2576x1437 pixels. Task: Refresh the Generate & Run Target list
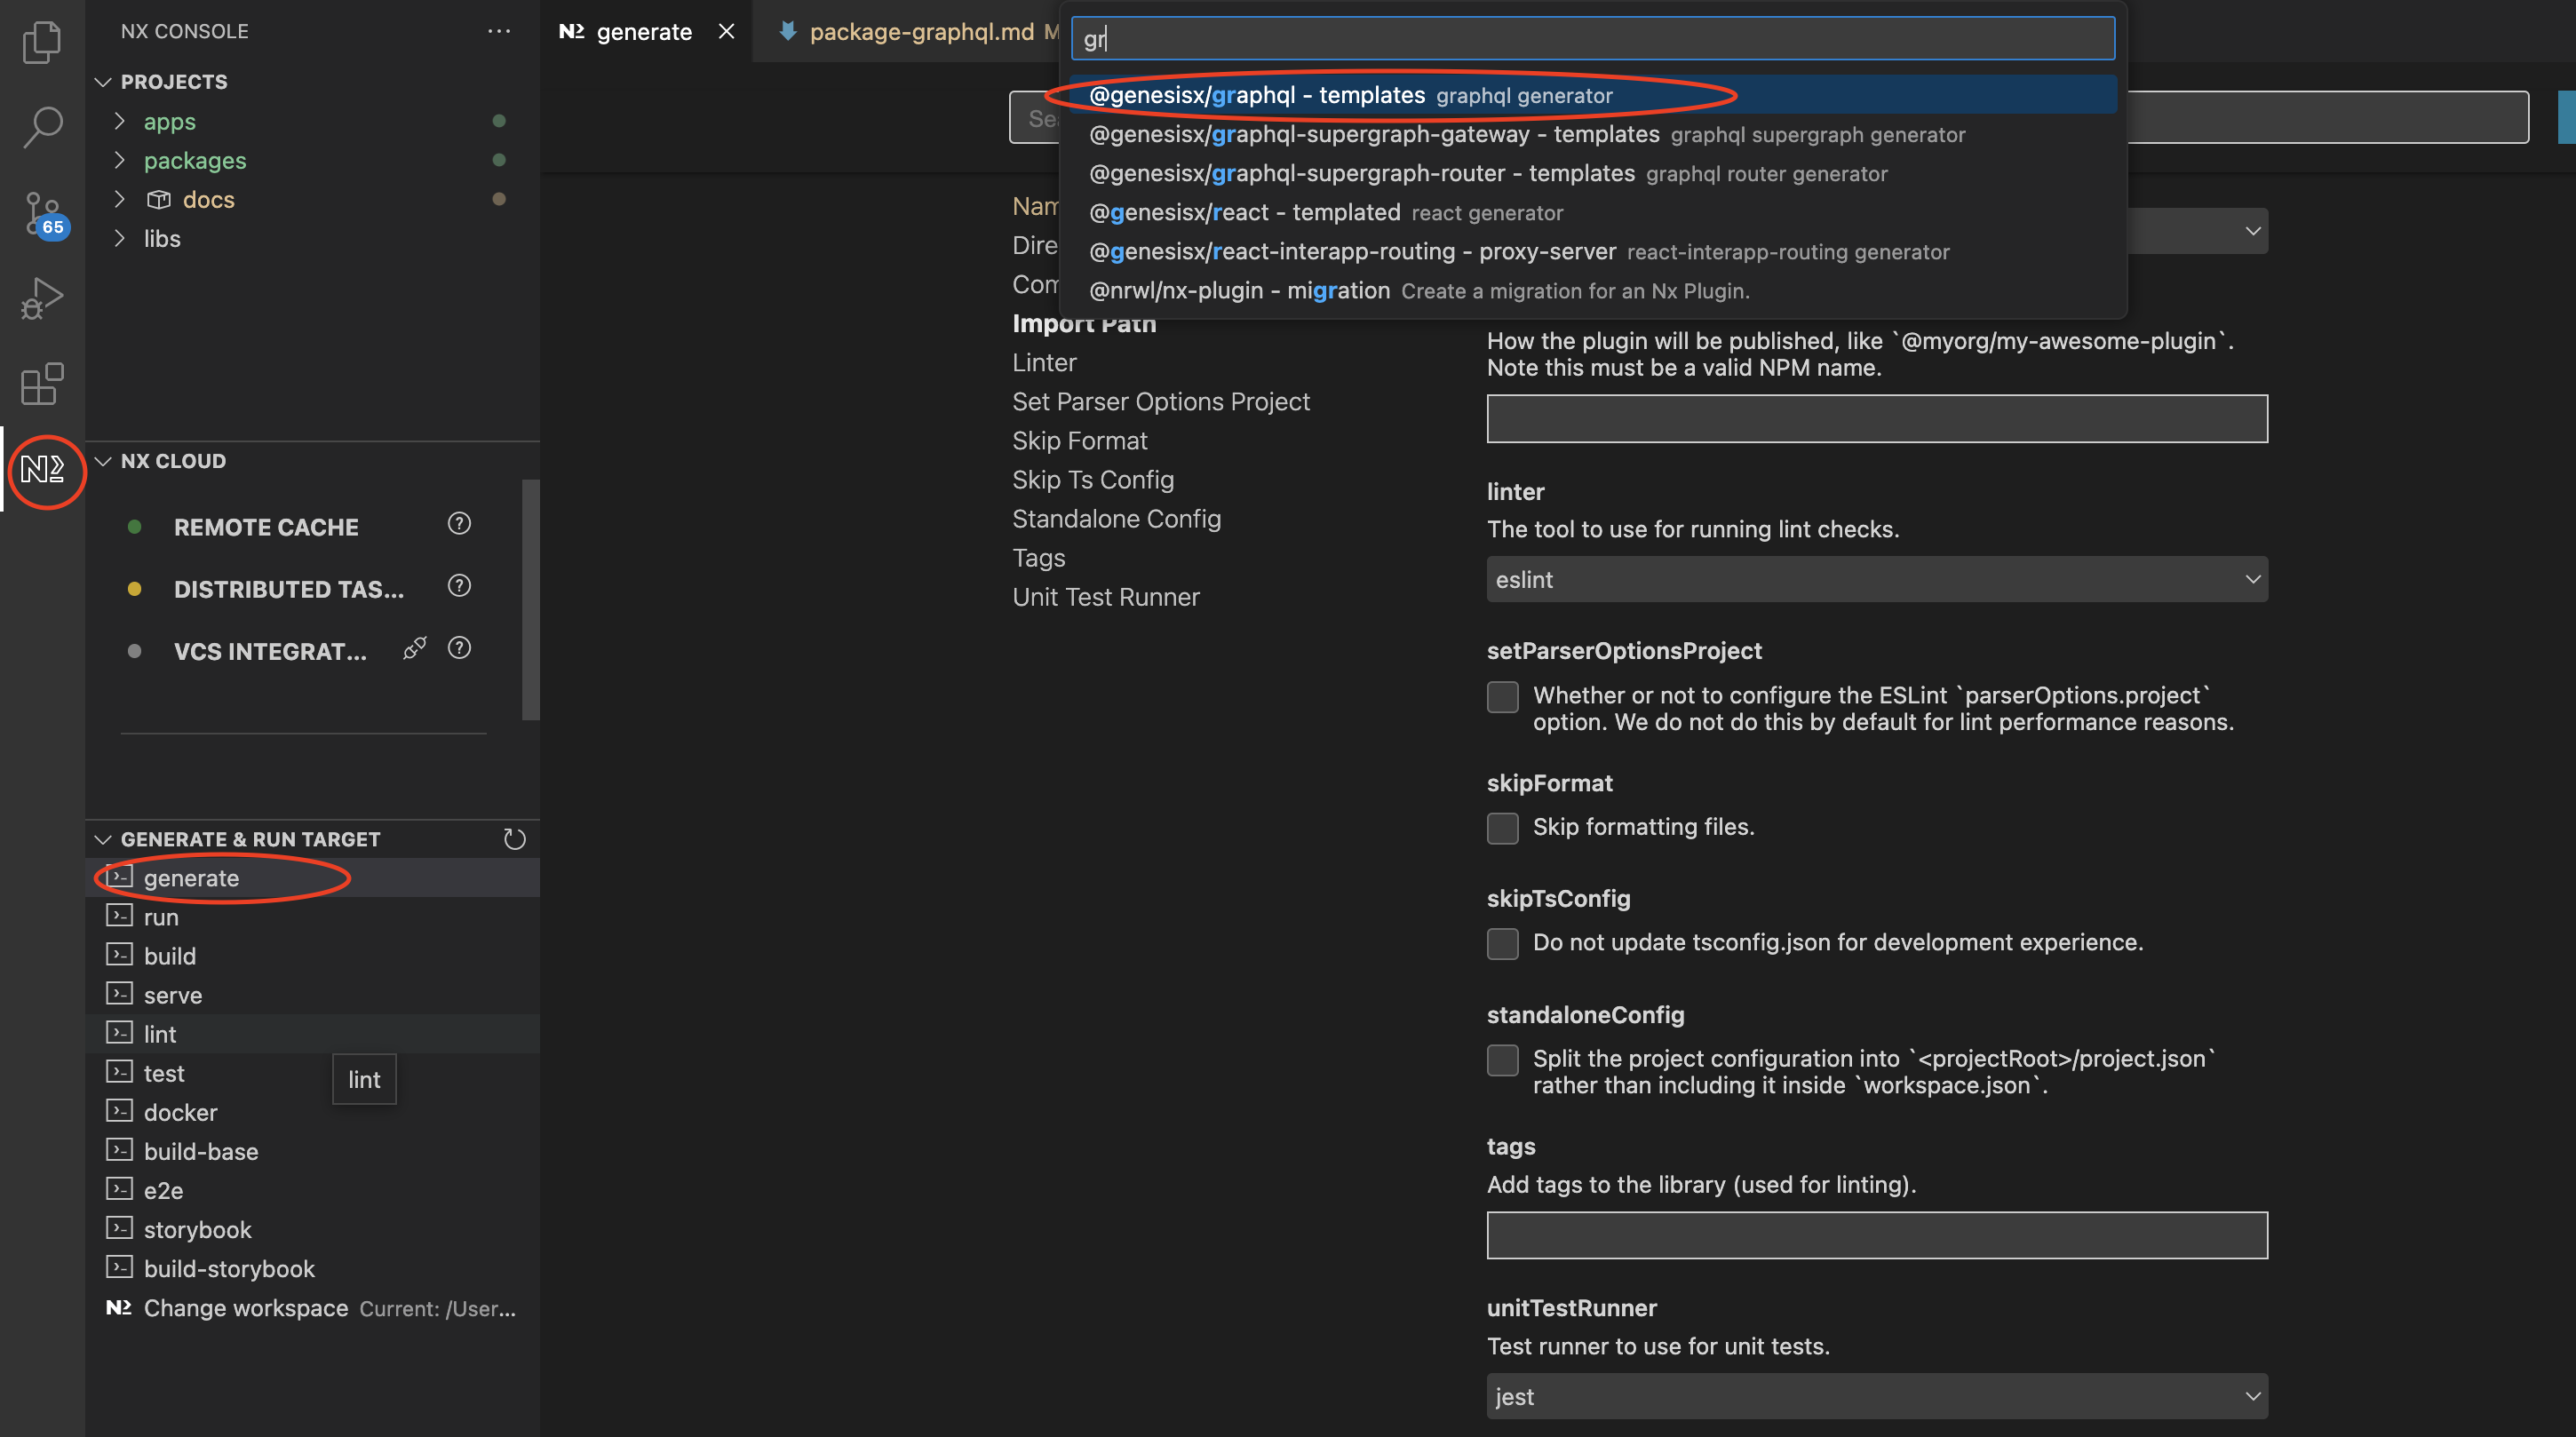[x=514, y=839]
